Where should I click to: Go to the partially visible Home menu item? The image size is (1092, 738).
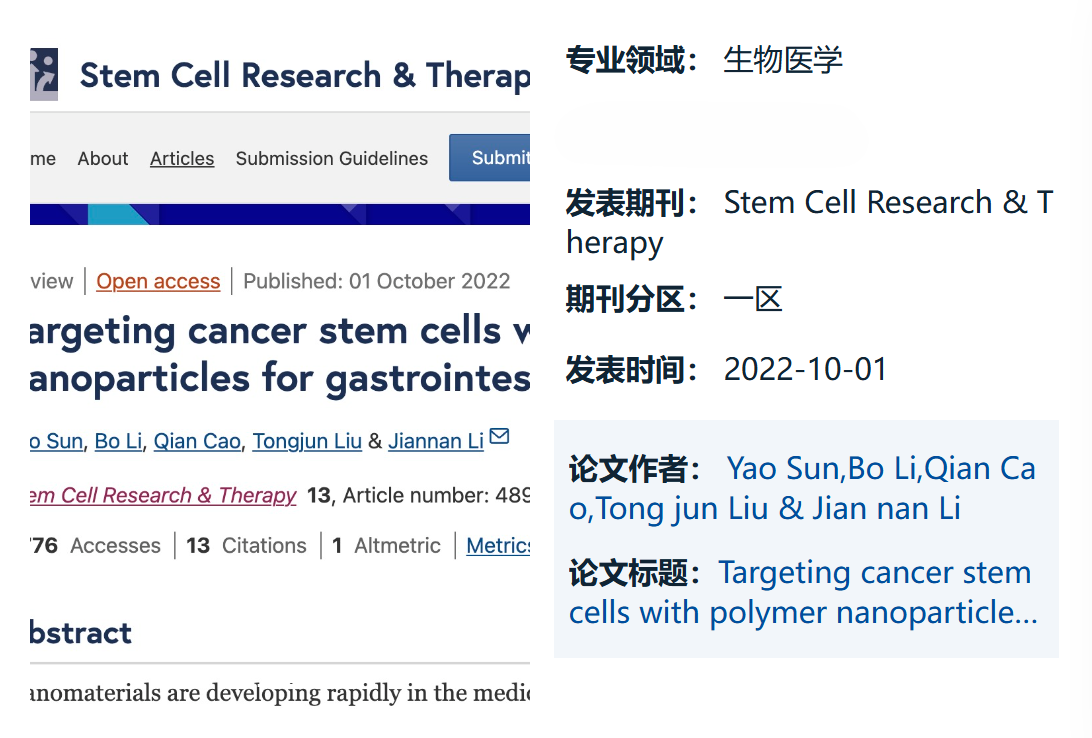click(43, 159)
